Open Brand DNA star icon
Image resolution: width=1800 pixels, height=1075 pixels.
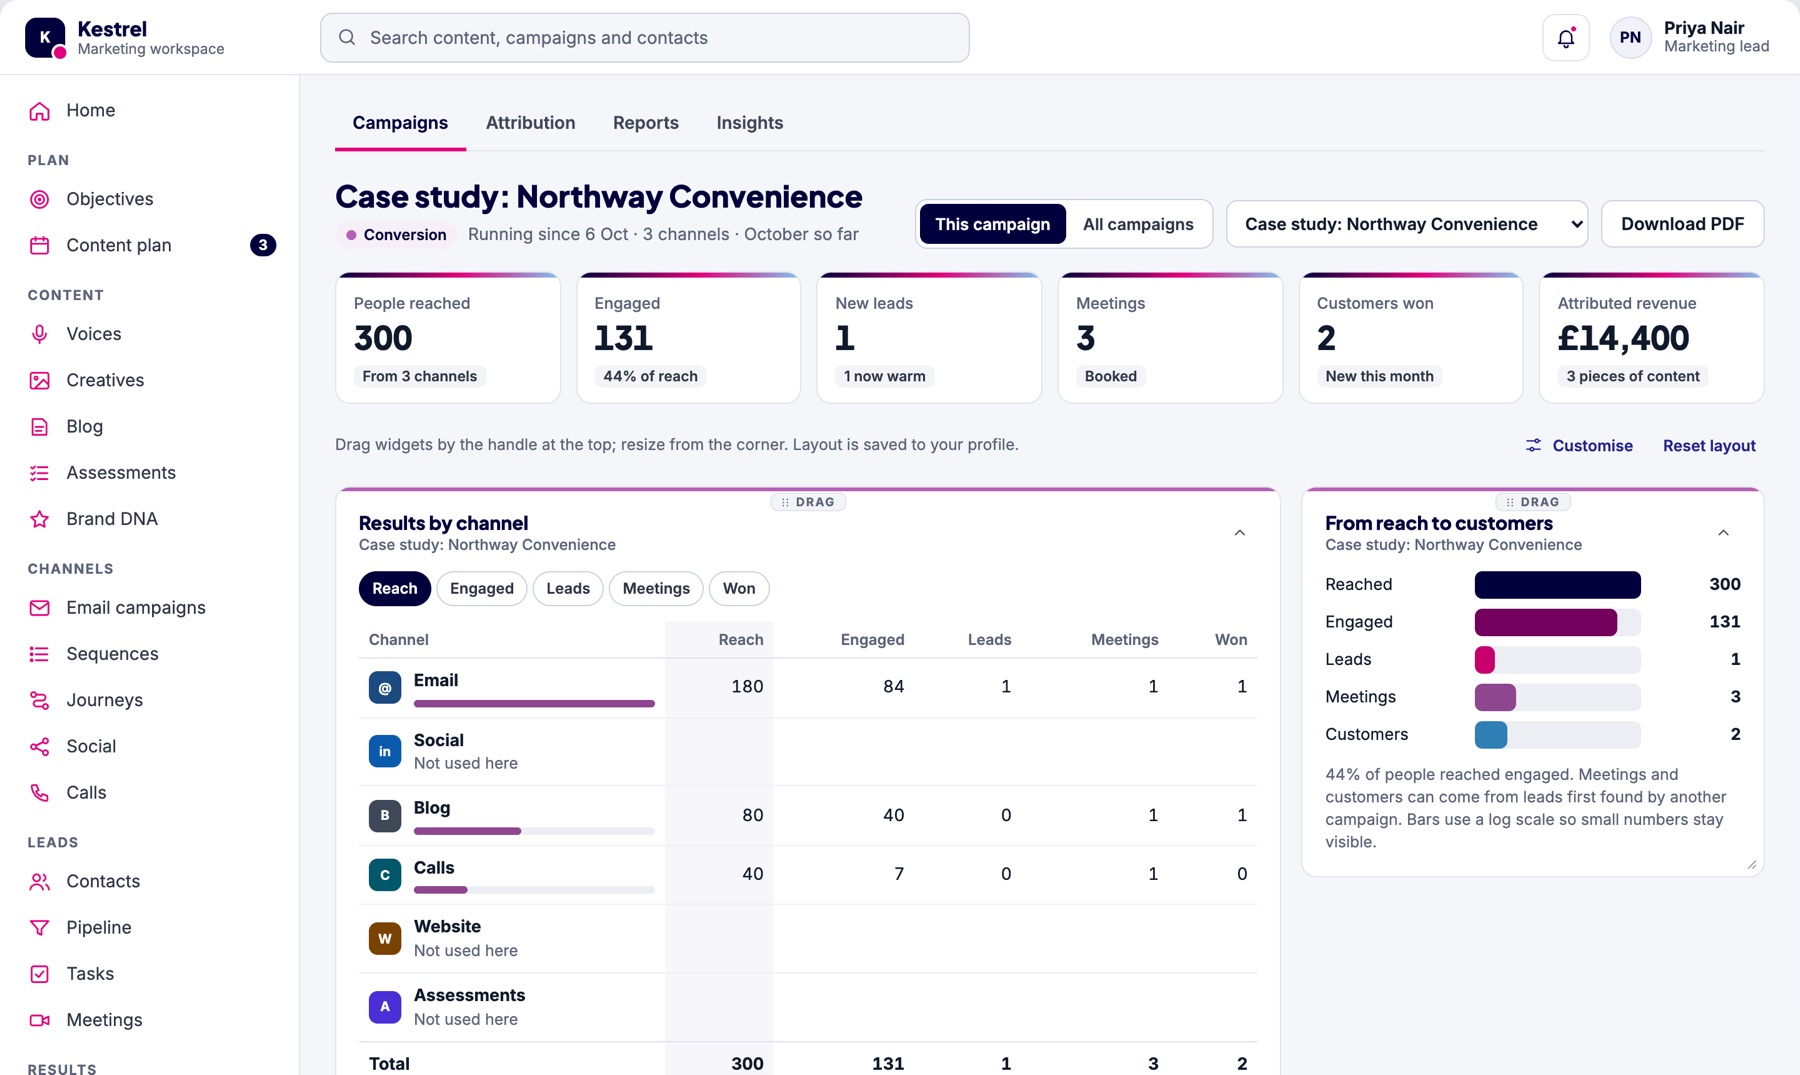tap(40, 519)
